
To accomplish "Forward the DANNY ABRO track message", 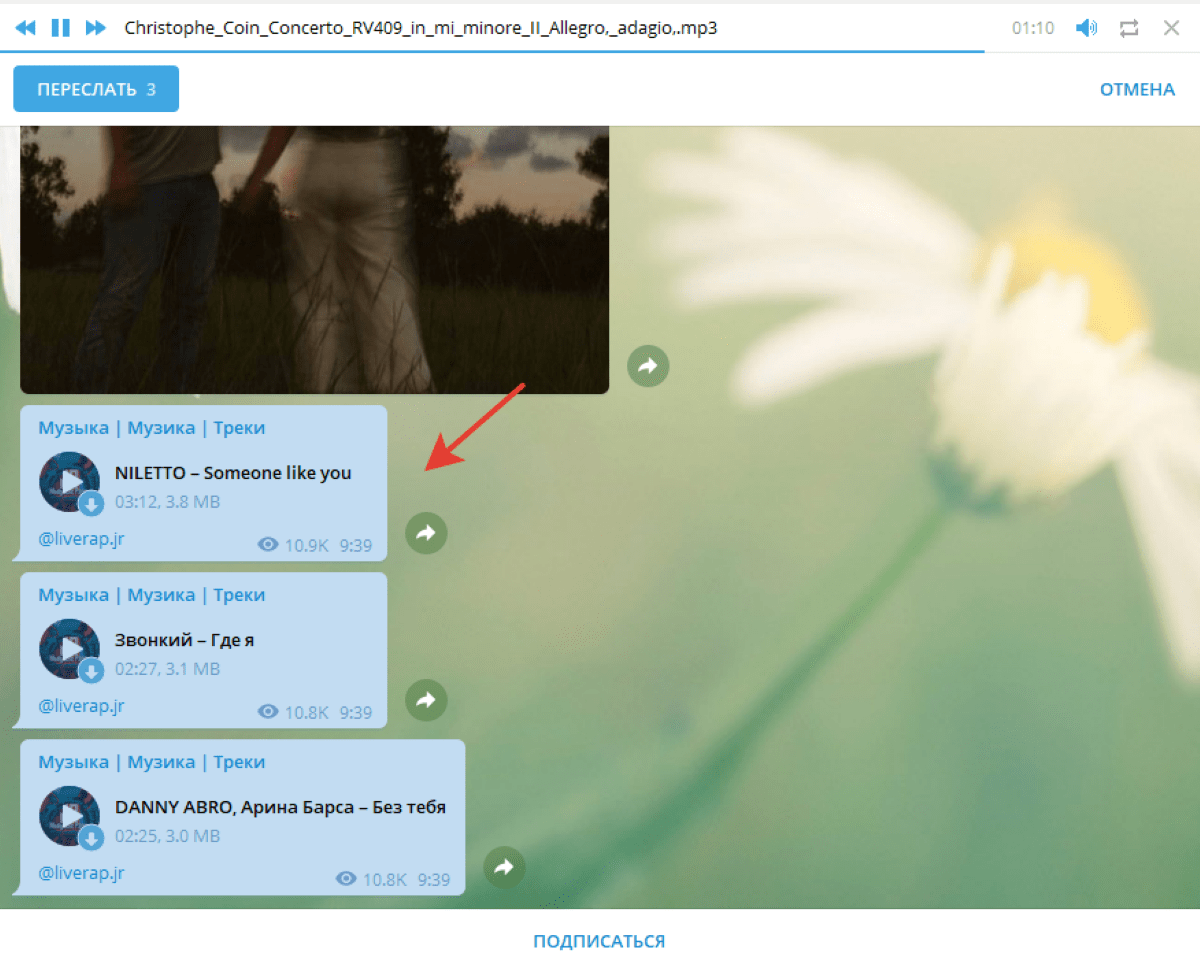I will click(x=504, y=868).
